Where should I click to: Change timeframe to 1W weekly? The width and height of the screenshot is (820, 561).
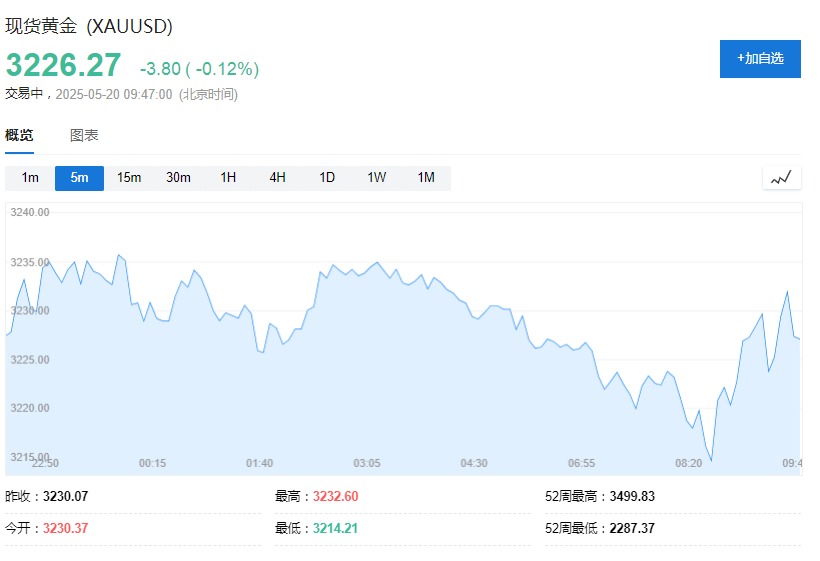tap(376, 178)
